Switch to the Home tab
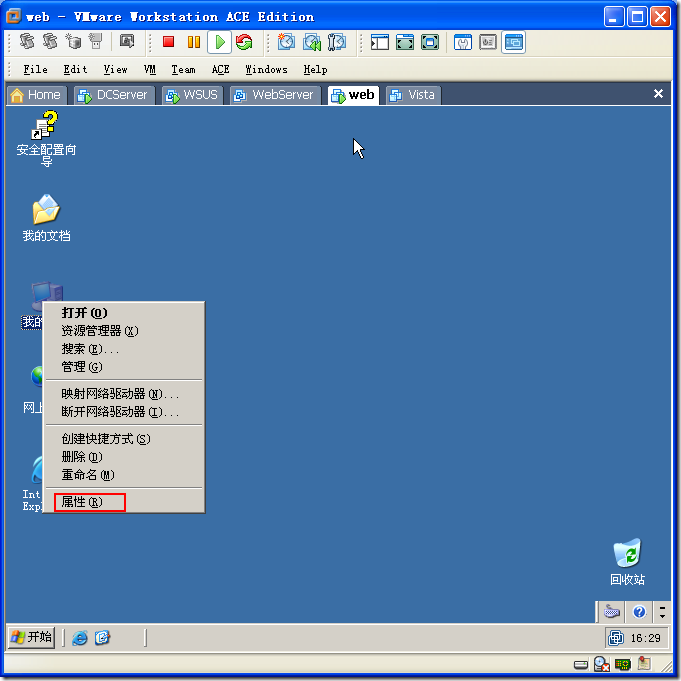 [x=37, y=95]
